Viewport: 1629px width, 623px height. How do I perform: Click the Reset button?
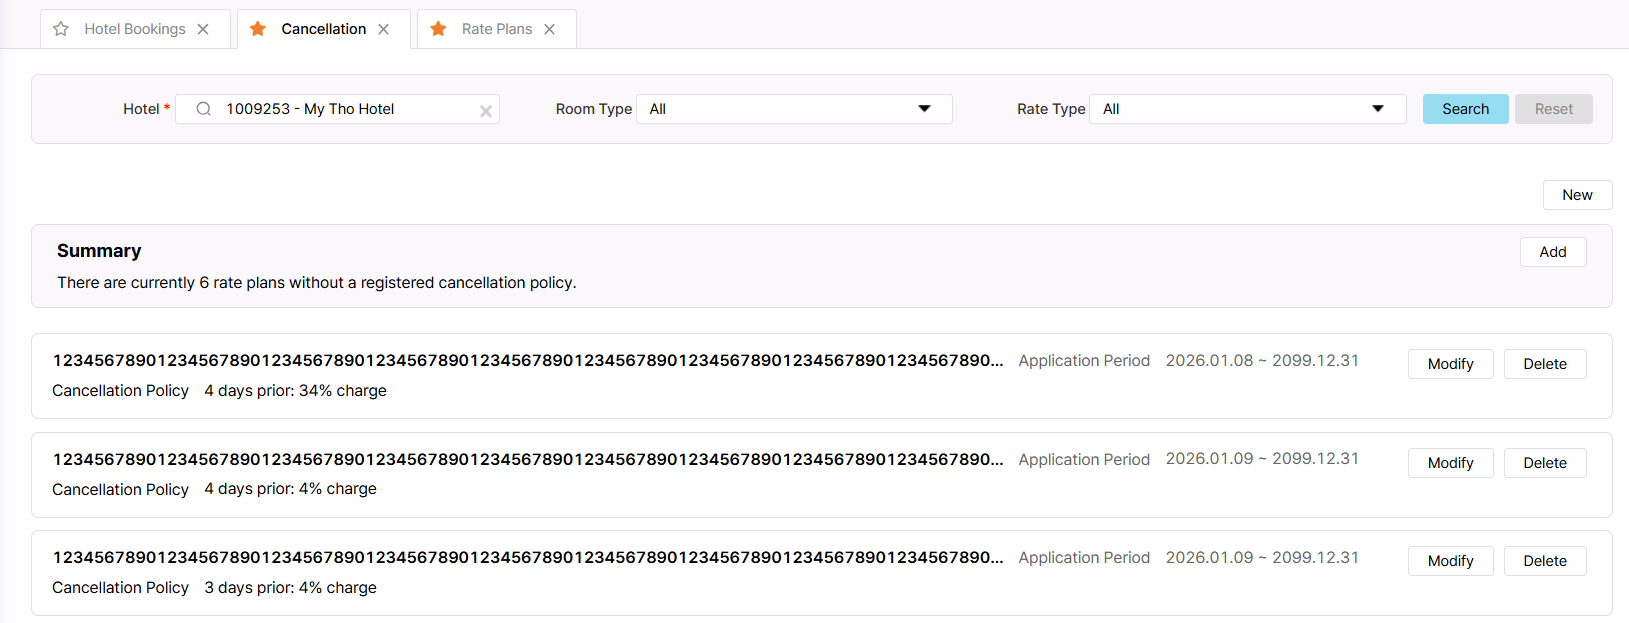[1553, 109]
